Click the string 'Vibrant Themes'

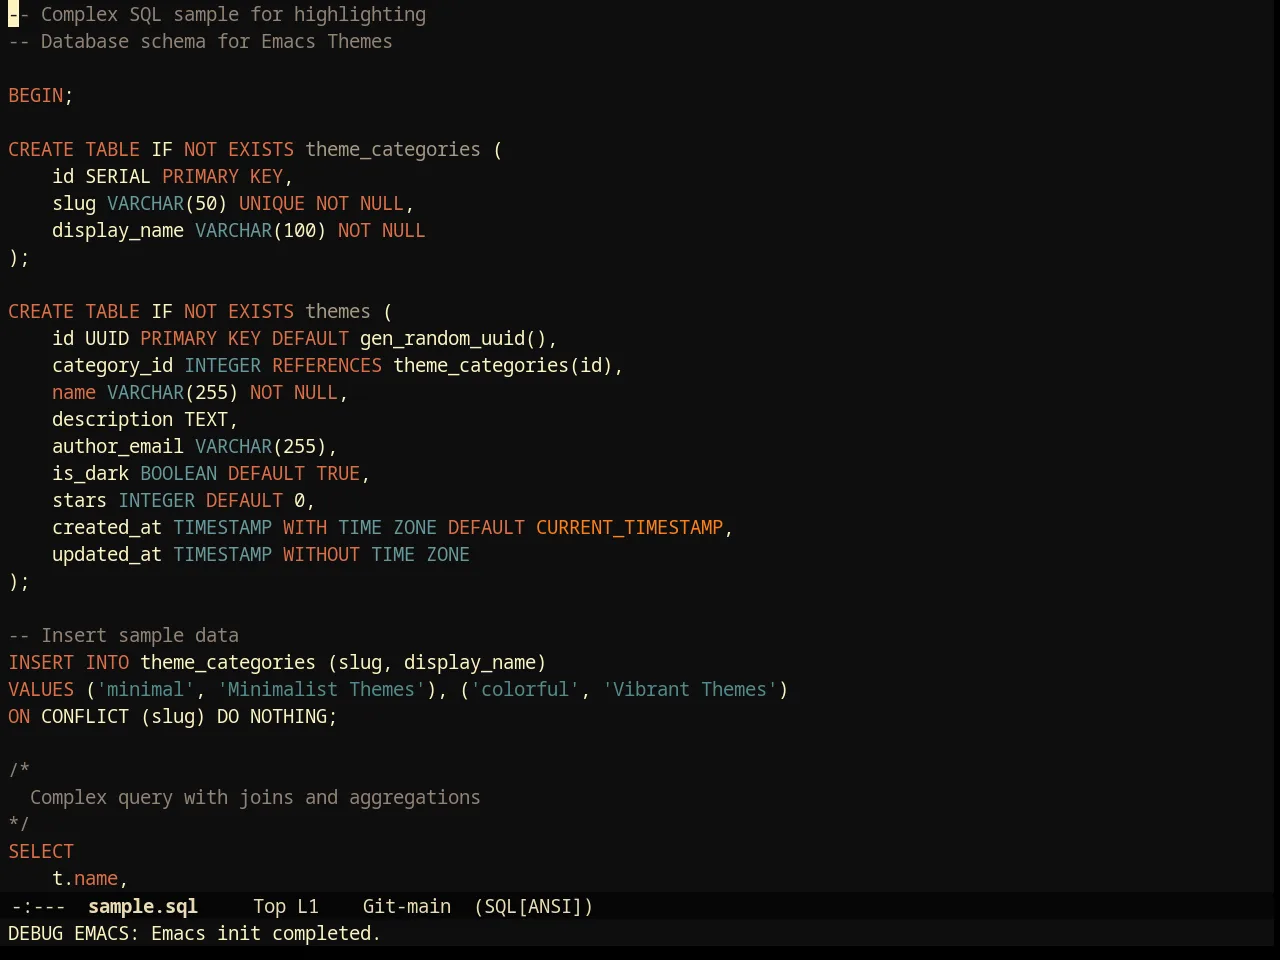[x=690, y=689]
